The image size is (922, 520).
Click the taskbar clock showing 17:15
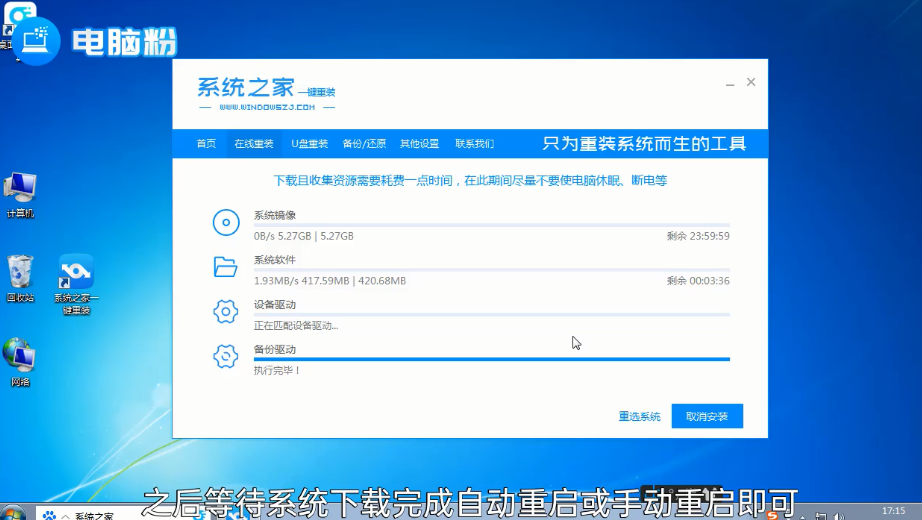pos(893,511)
